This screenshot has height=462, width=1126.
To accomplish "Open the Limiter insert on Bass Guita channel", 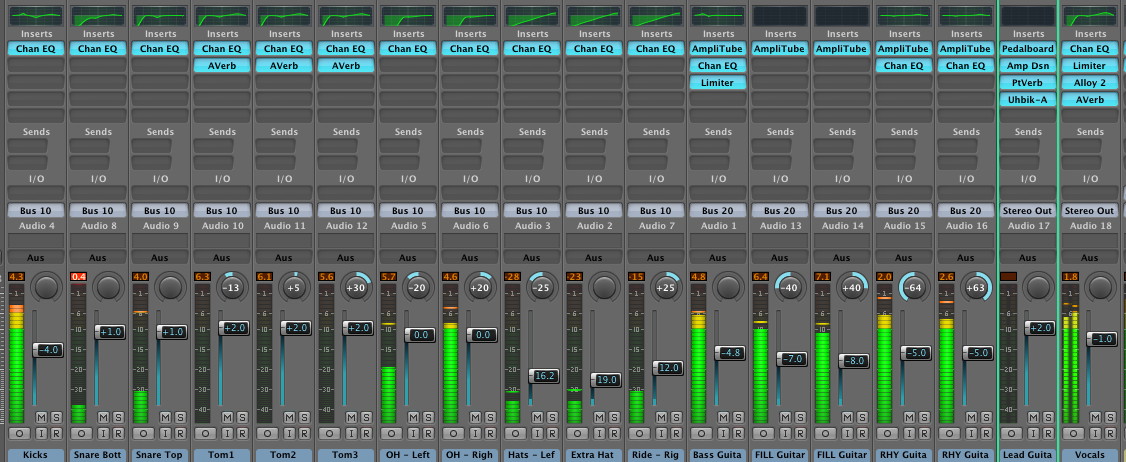I will [717, 82].
